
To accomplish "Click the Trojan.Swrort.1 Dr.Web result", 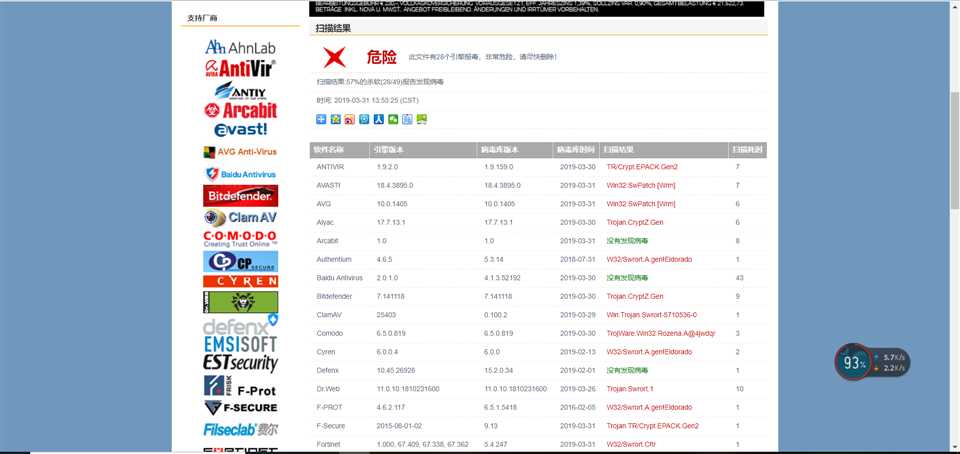I will (629, 389).
